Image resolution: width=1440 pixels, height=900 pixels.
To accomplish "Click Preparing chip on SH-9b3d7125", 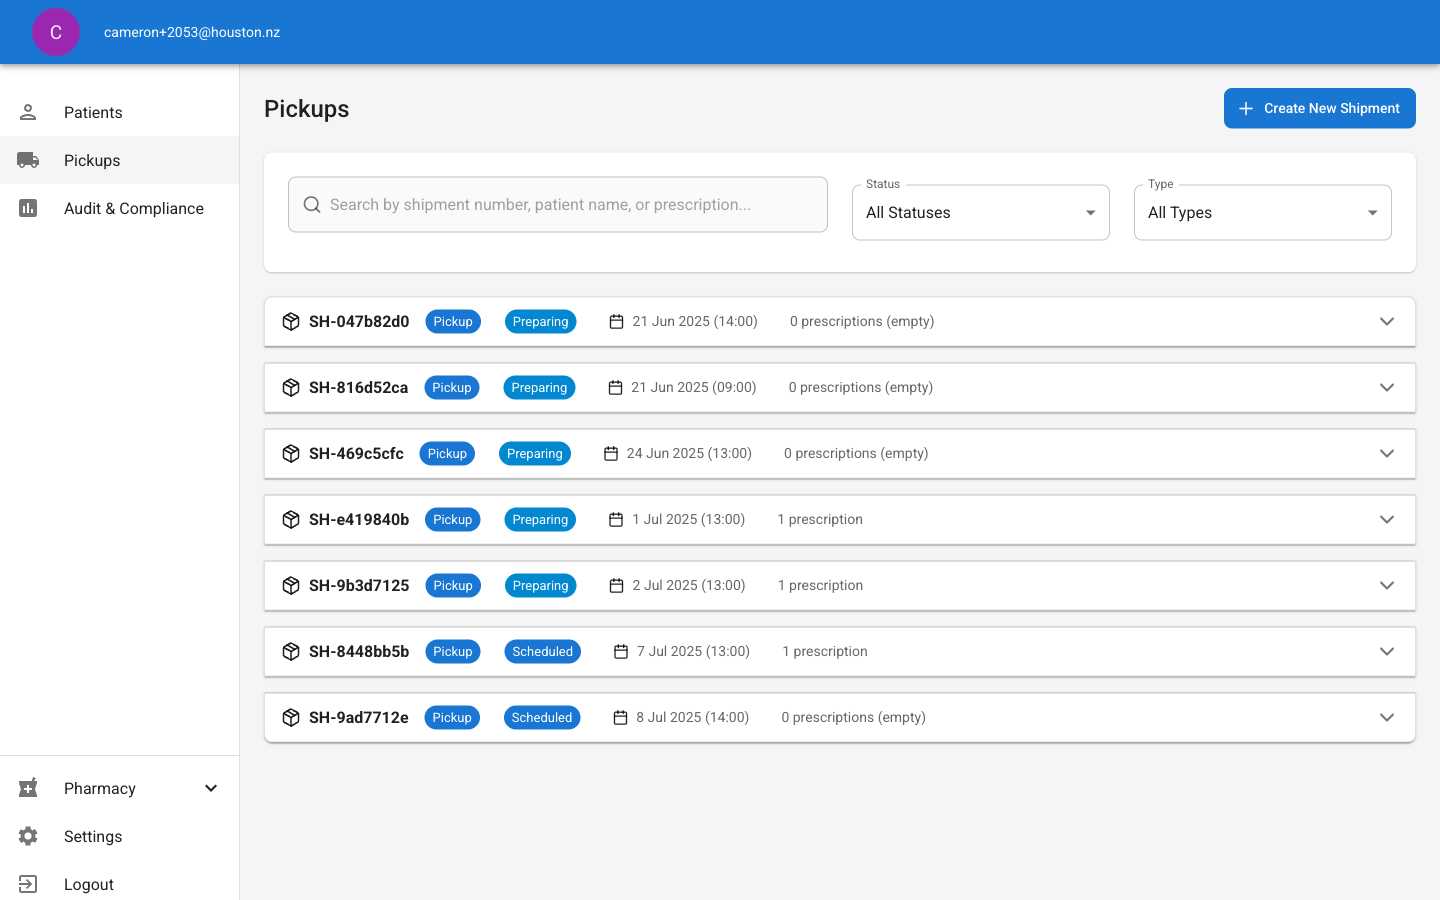I will [540, 585].
